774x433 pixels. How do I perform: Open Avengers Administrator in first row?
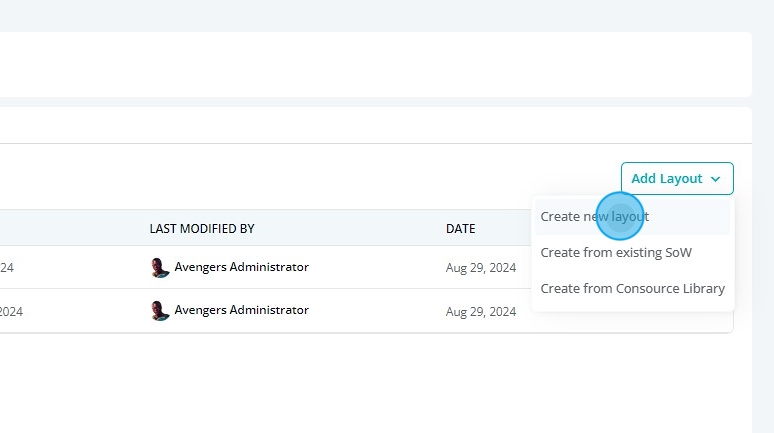(x=241, y=267)
